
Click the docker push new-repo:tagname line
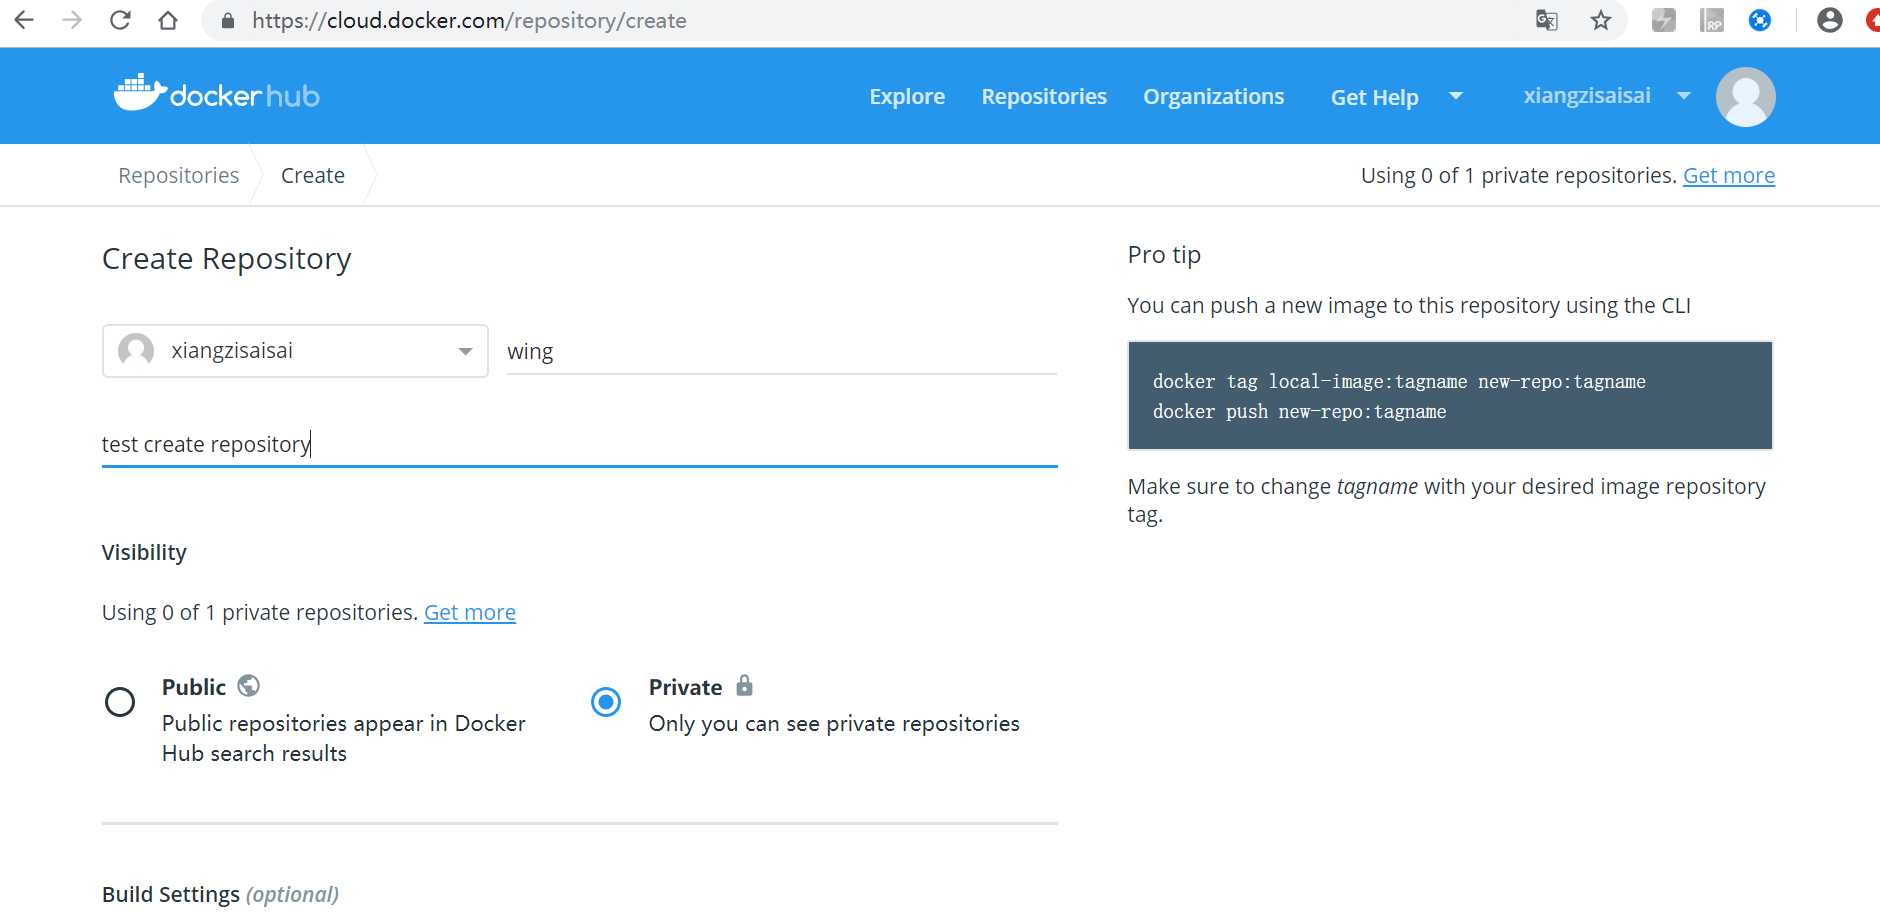coord(1299,411)
